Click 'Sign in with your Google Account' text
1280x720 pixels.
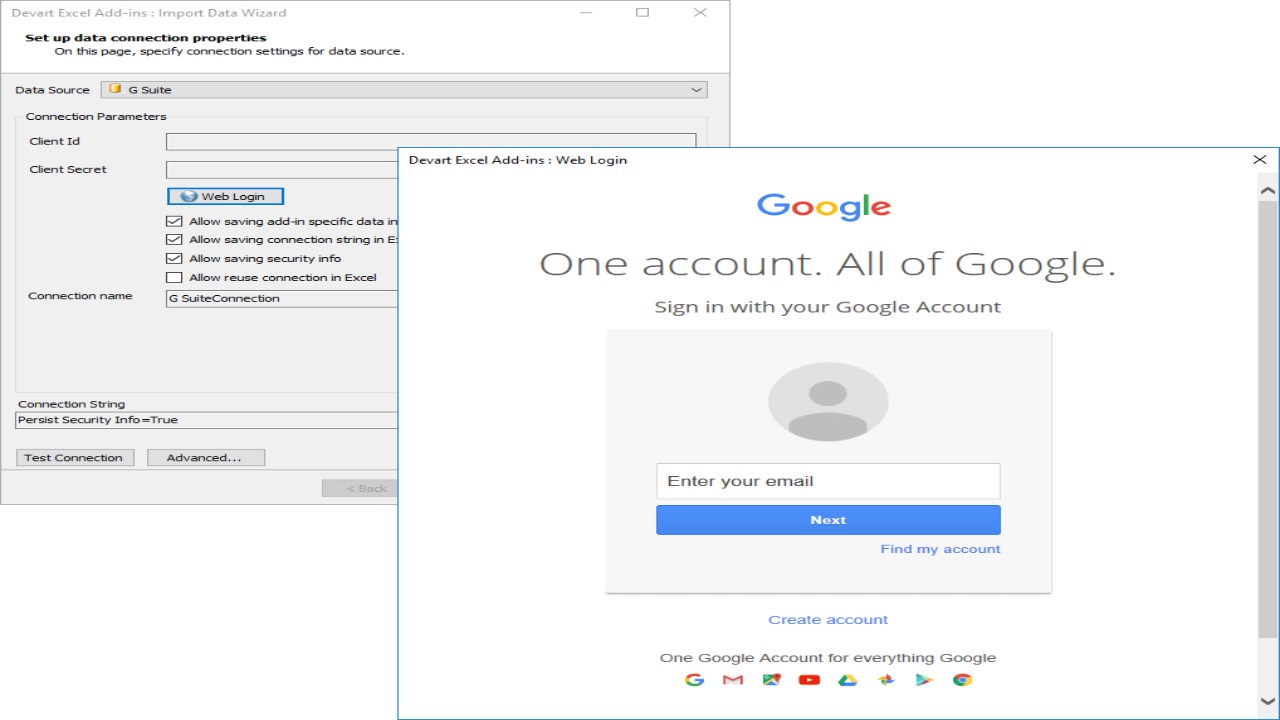[x=828, y=307]
